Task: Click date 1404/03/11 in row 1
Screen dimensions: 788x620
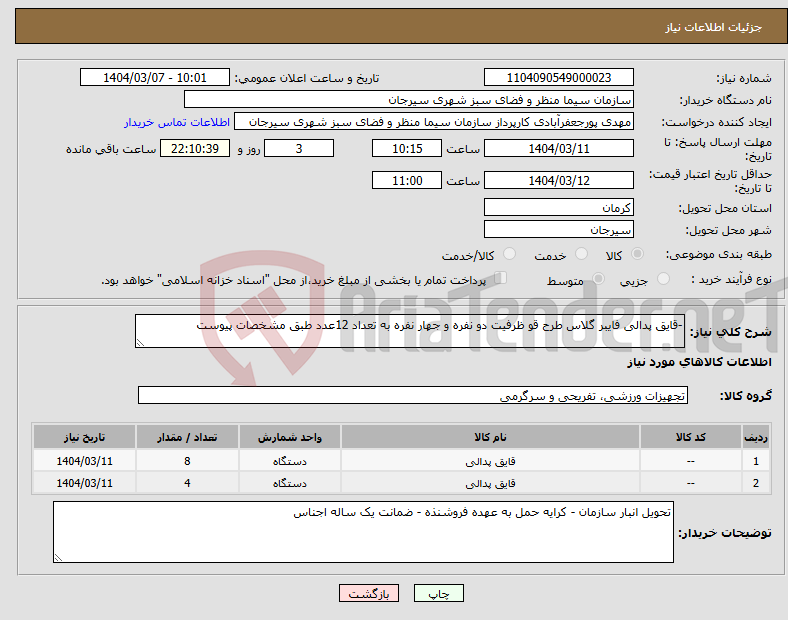Action: click(x=84, y=461)
